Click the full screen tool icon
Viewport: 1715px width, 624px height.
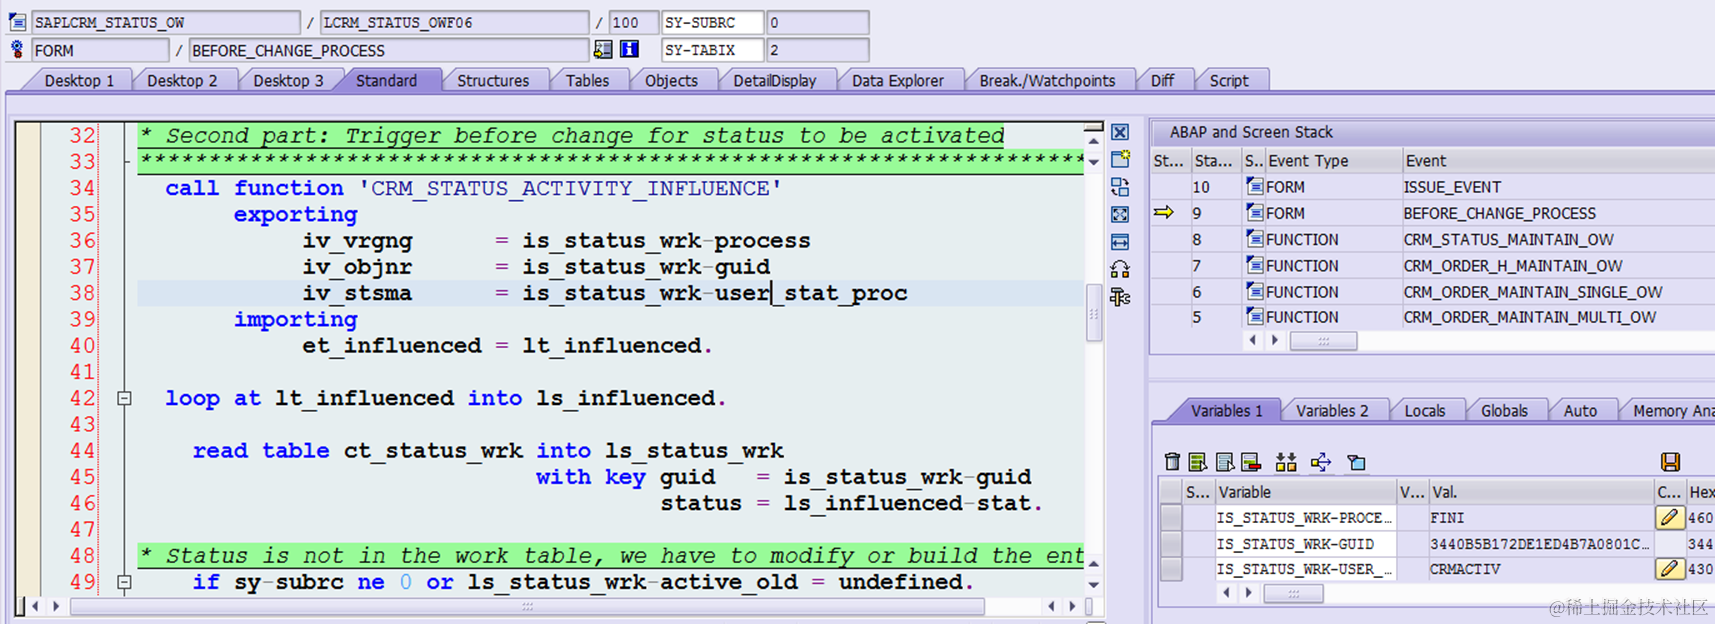(x=1120, y=215)
